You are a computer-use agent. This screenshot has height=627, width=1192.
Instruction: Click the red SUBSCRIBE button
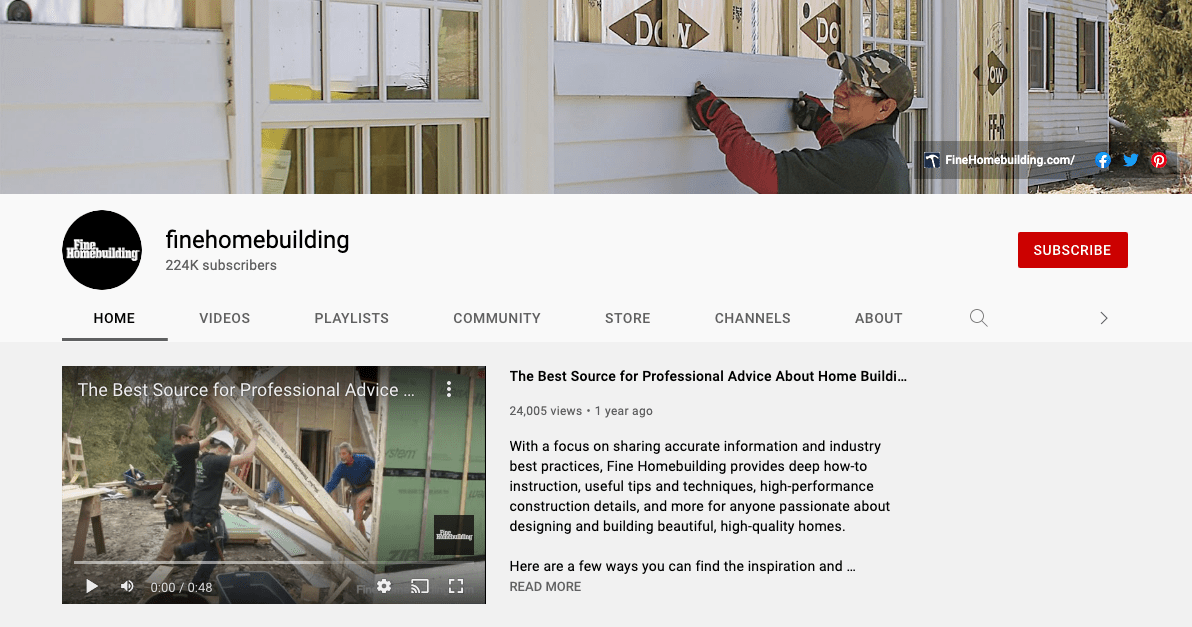[x=1072, y=250]
